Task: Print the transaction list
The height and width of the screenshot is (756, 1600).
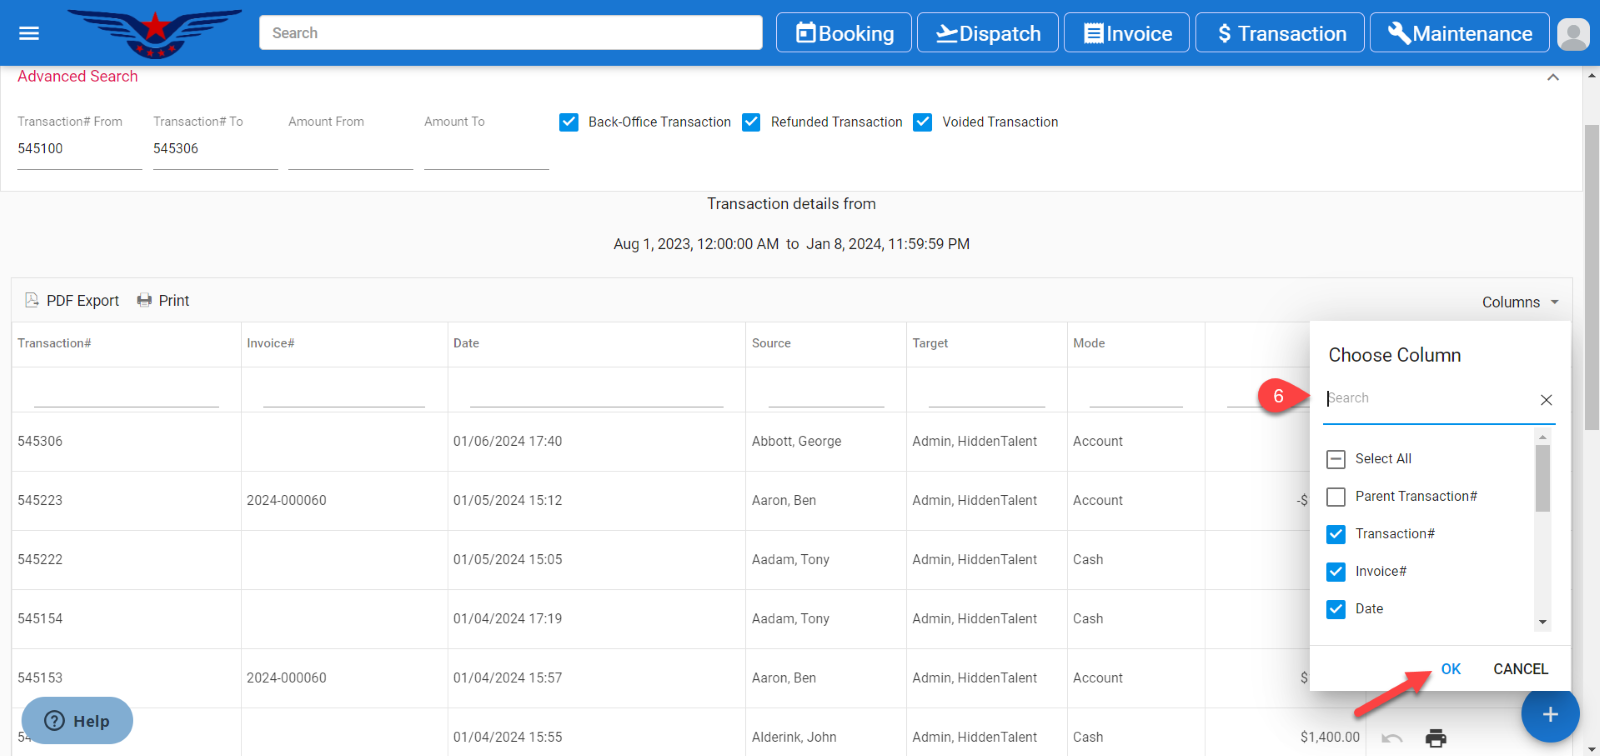Action: tap(163, 300)
